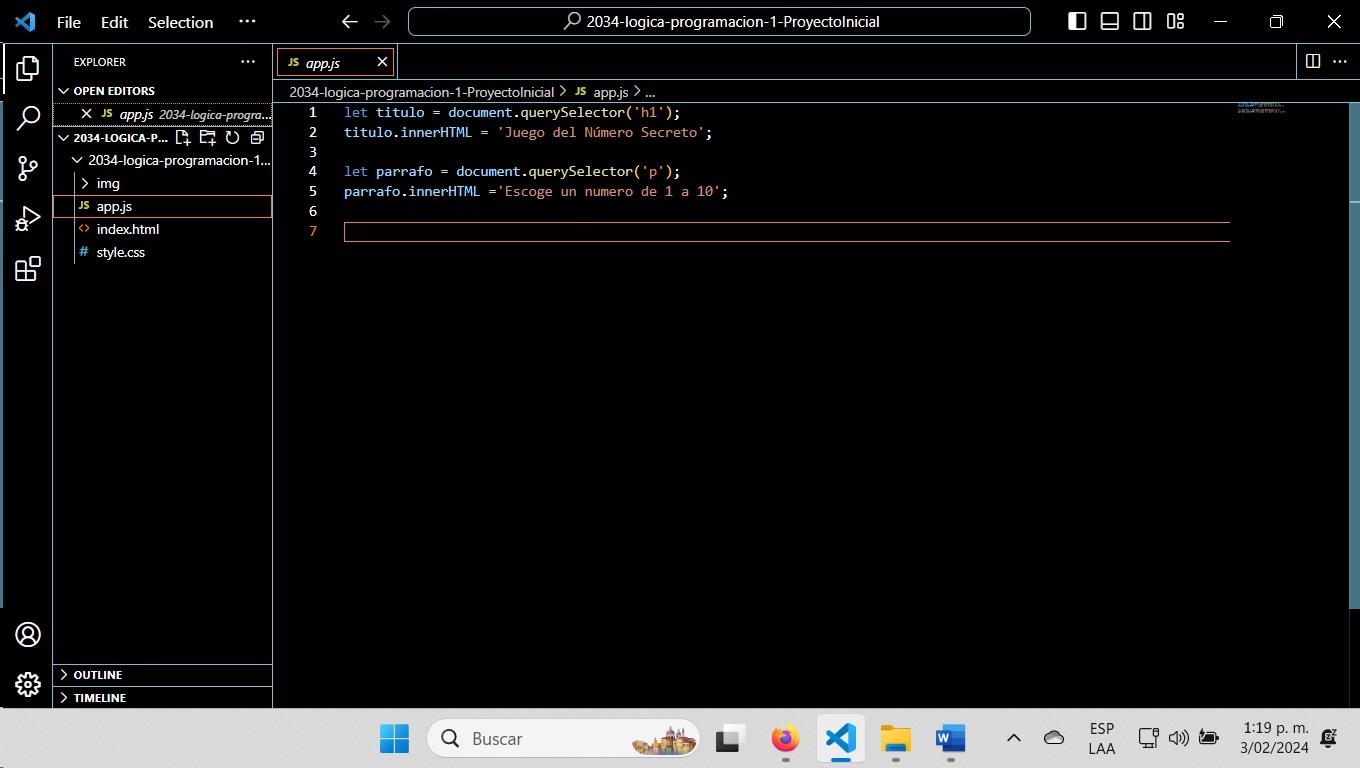Click the 'parrafo' variable on line 4
Screen dimensions: 1360x768
tap(404, 171)
